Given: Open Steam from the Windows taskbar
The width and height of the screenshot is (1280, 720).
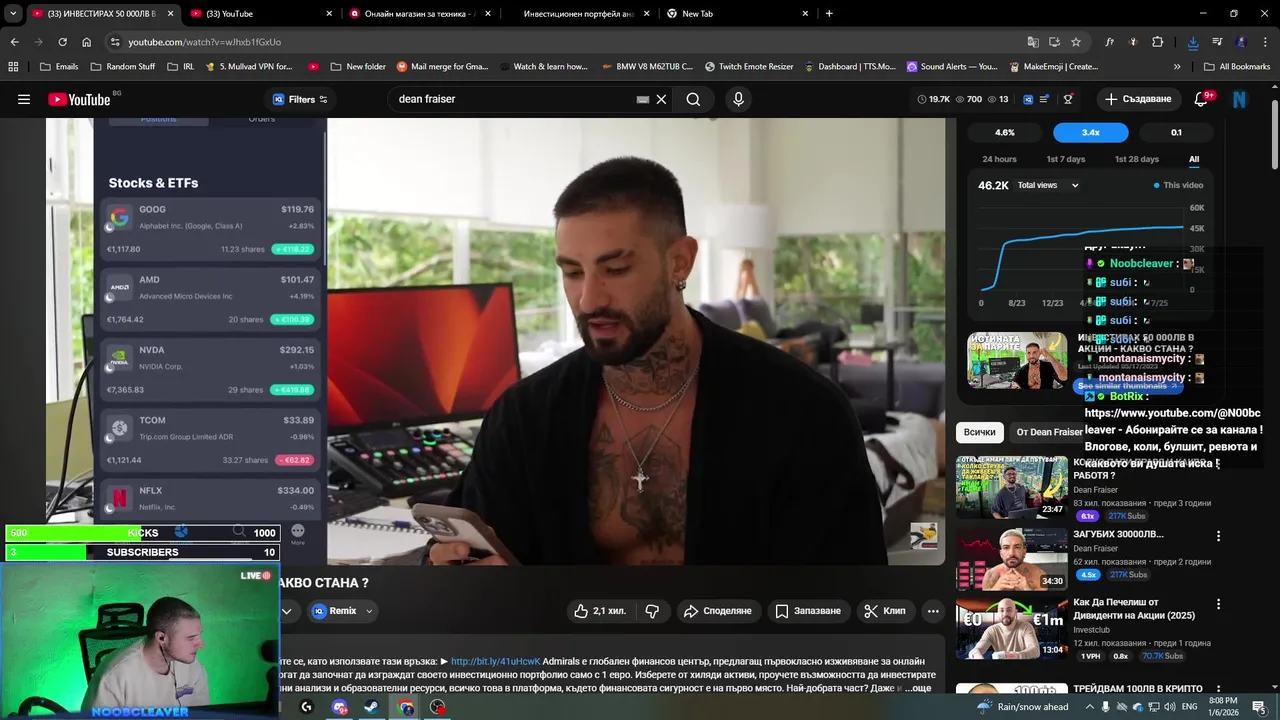Looking at the screenshot, I should tap(371, 707).
